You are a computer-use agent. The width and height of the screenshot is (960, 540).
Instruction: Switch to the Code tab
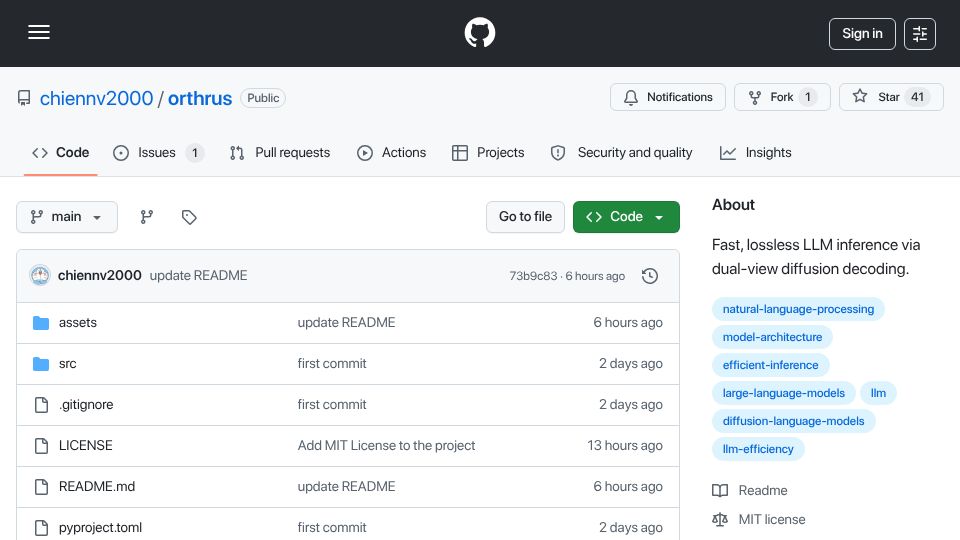[61, 152]
